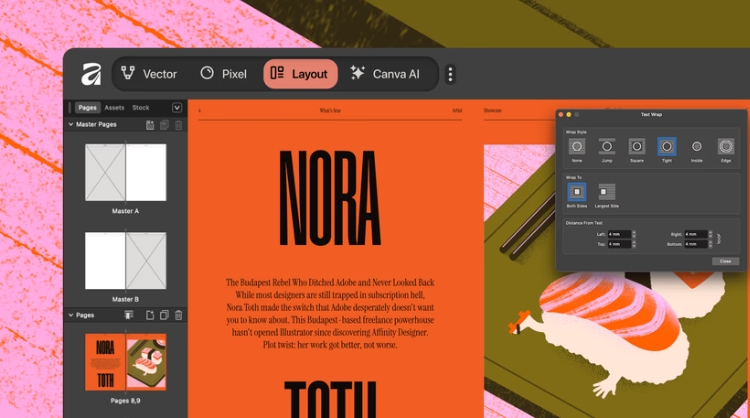The width and height of the screenshot is (750, 418).
Task: Switch to the Assets panel tab
Action: tap(114, 108)
